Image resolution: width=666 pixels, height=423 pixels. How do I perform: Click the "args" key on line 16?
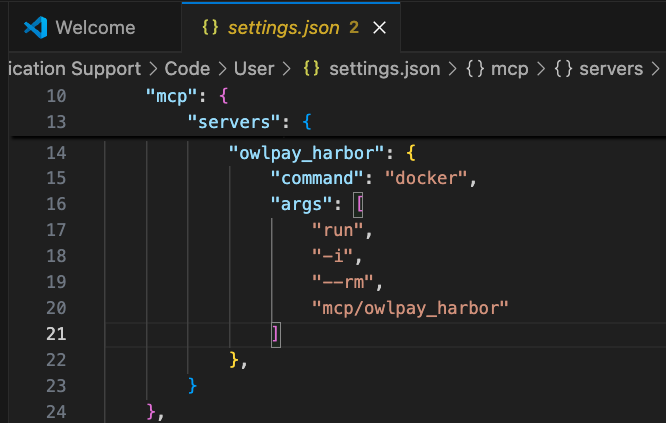(x=301, y=204)
